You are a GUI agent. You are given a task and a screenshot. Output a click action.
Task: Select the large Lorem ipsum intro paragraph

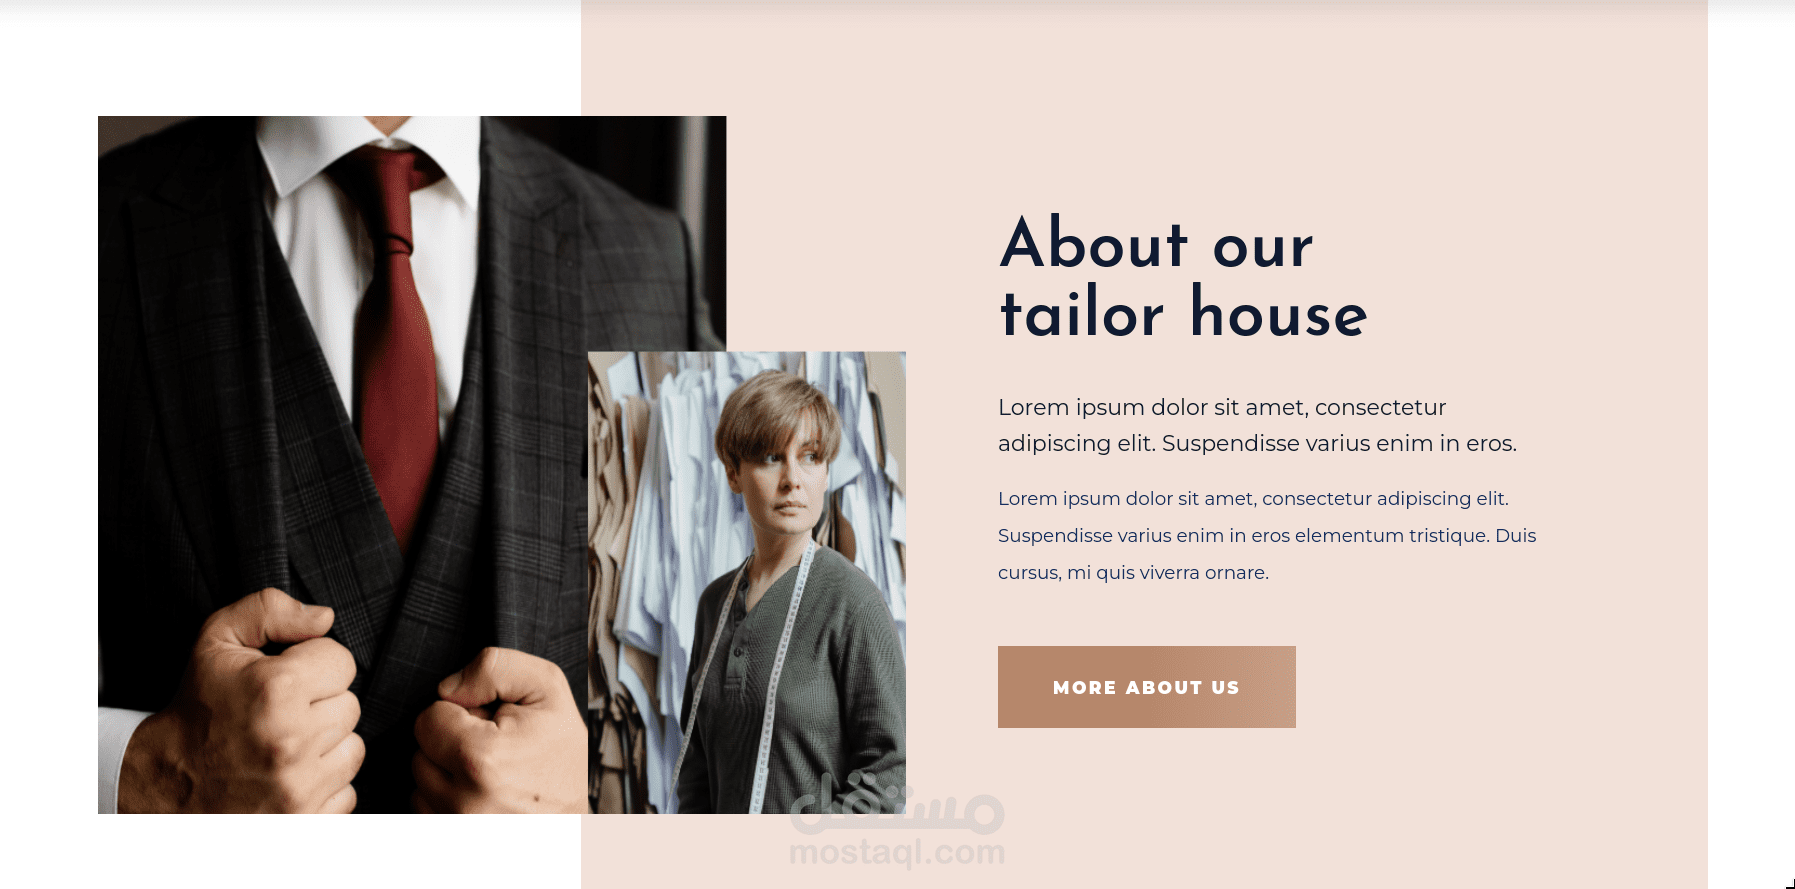pyautogui.click(x=1257, y=425)
